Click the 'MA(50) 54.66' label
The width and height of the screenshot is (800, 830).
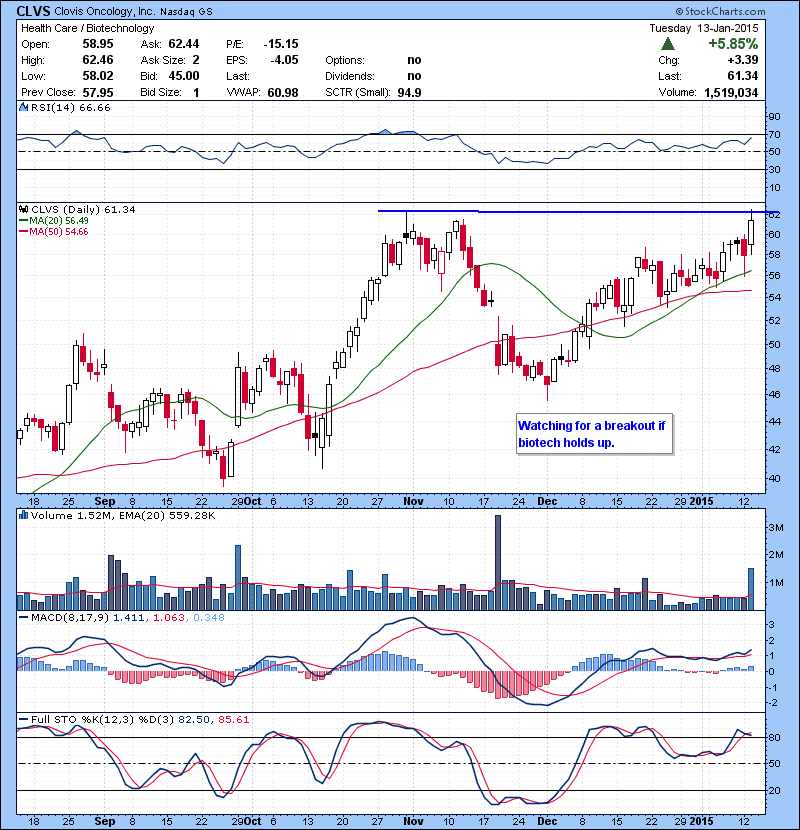pyautogui.click(x=59, y=231)
